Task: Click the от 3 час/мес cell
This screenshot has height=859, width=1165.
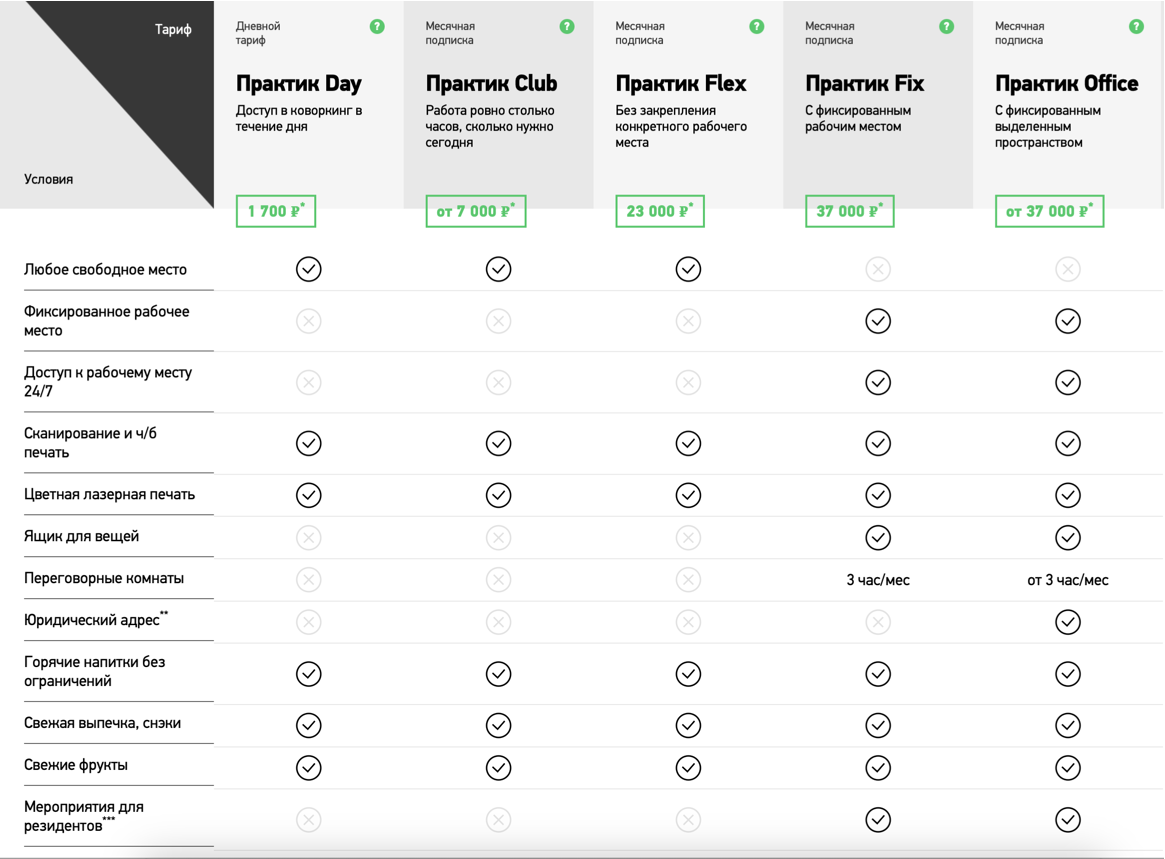Action: click(x=1068, y=580)
